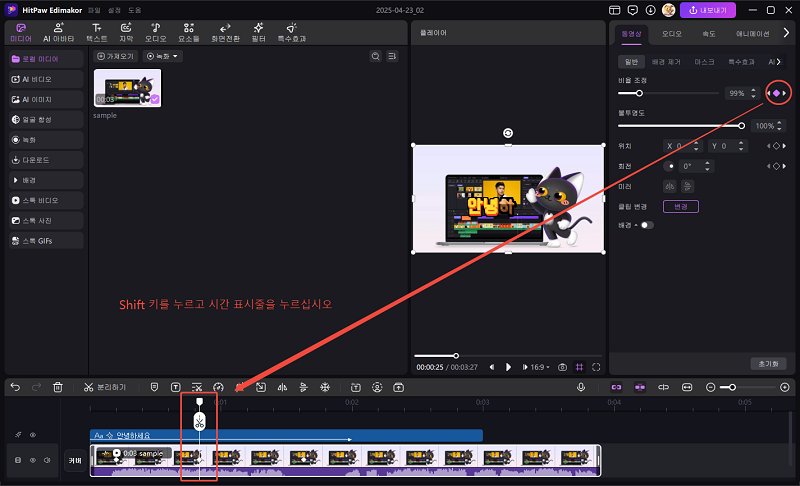Open the 필터 filters panel
Image resolution: width=800 pixels, height=486 pixels.
click(259, 33)
